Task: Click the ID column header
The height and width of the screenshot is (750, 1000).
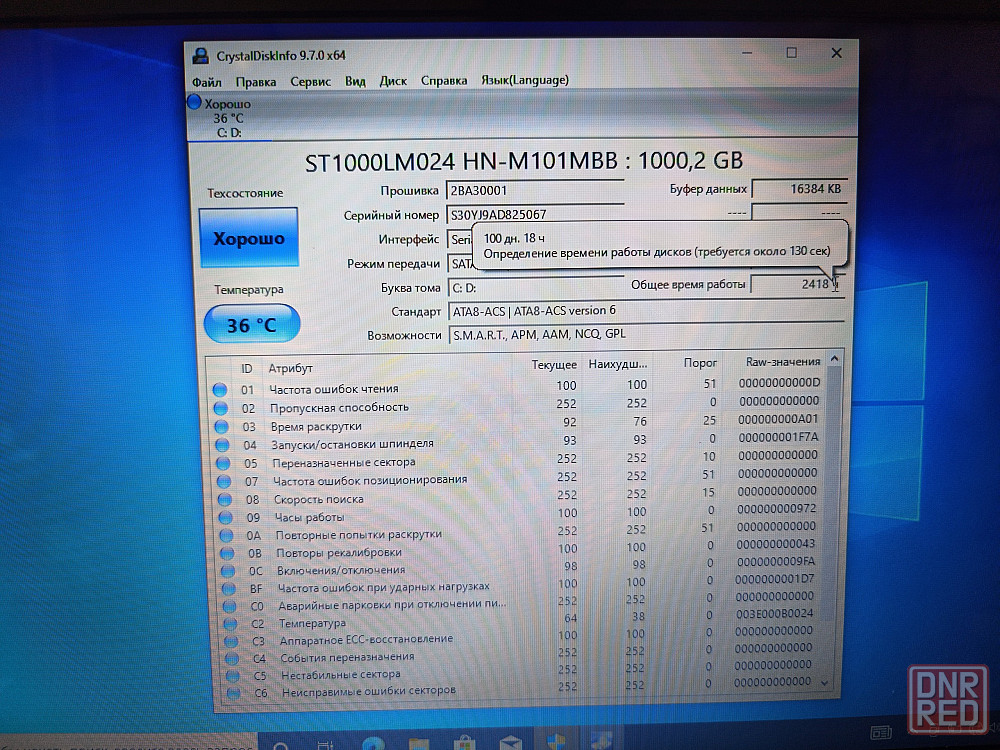Action: (x=247, y=369)
